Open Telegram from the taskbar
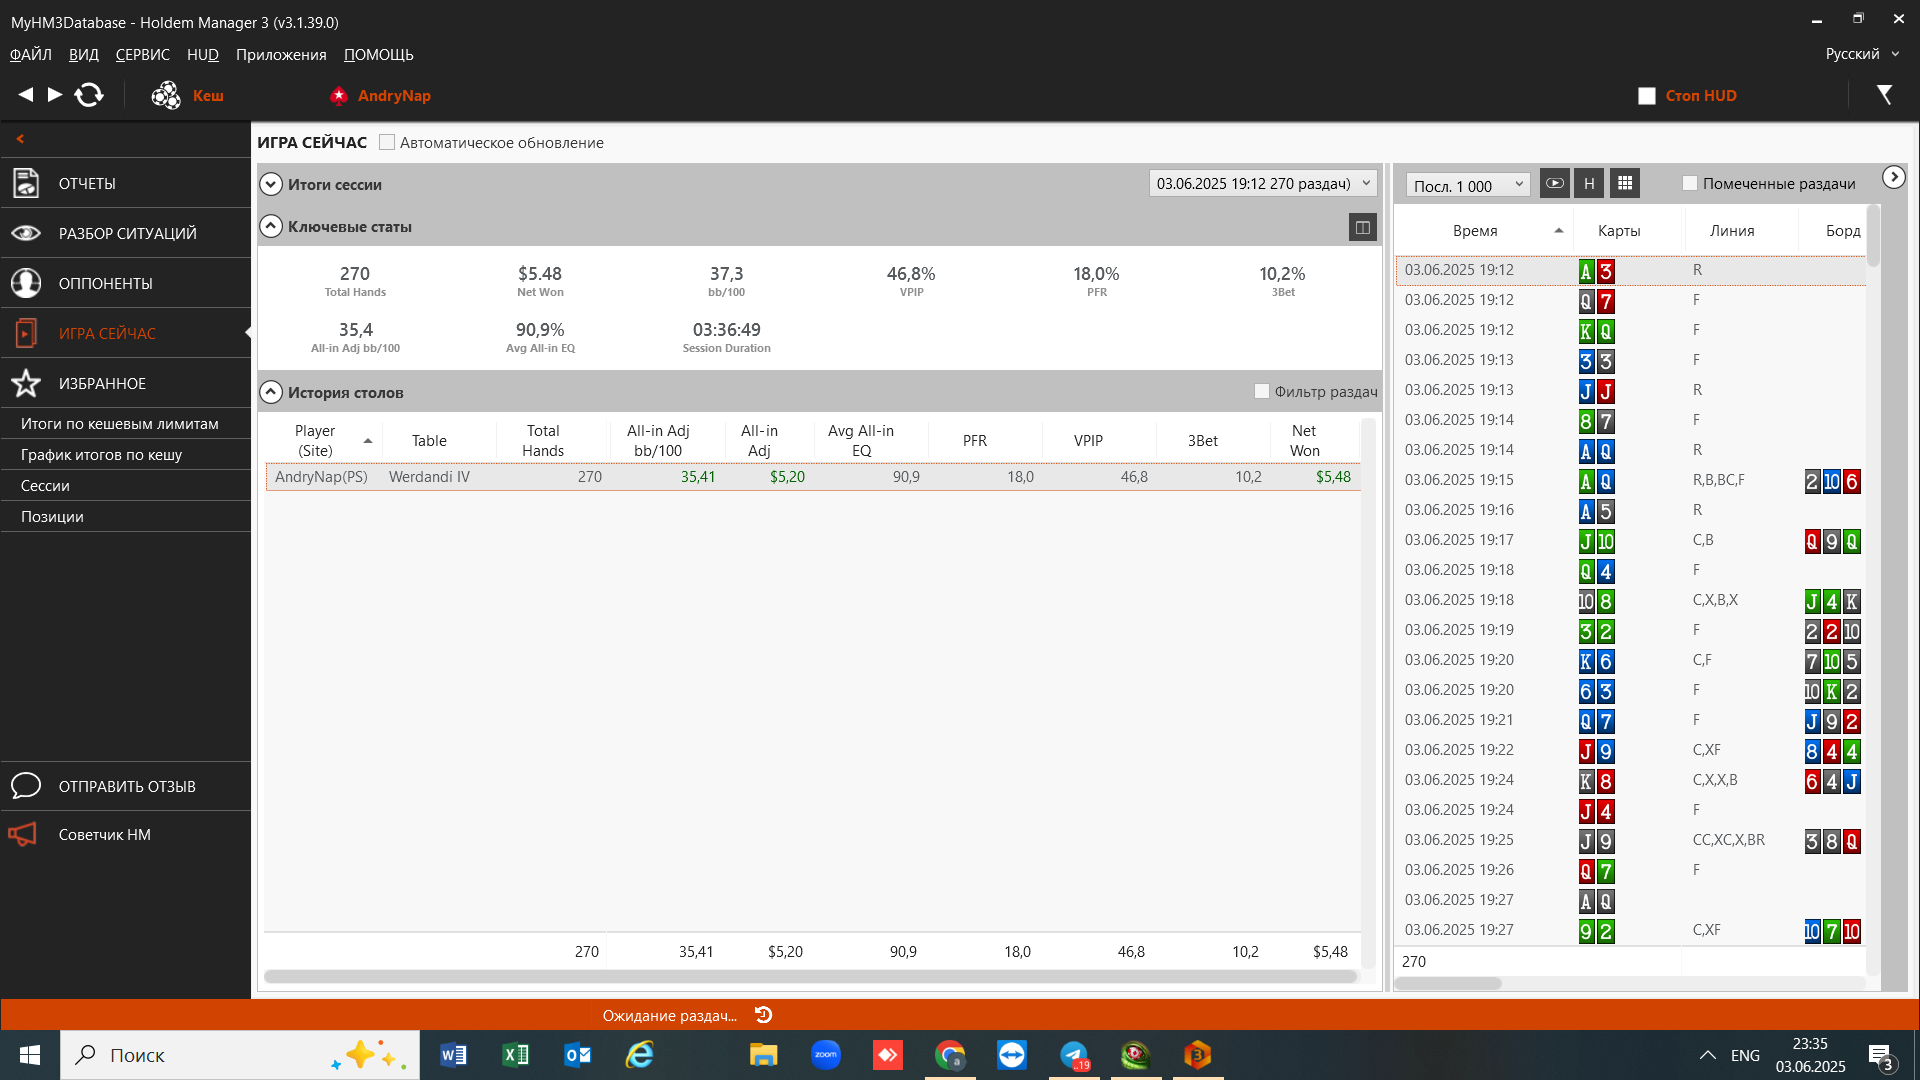The image size is (1920, 1080). (x=1075, y=1055)
